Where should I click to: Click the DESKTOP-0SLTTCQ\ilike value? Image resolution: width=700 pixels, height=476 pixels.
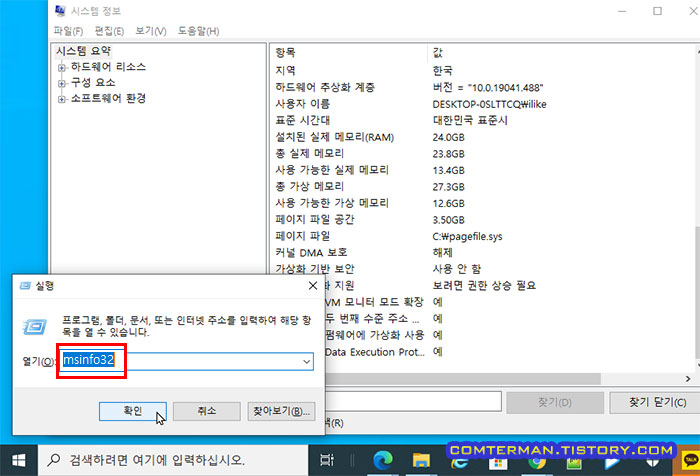click(x=489, y=104)
